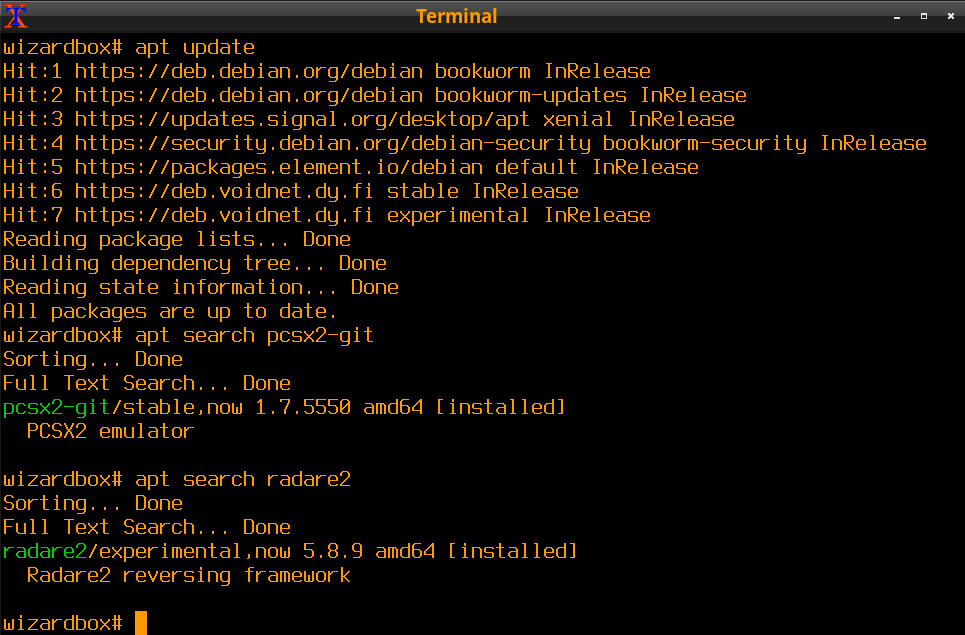Click the Terminal title bar text
Viewport: 965px width, 635px height.
coord(456,16)
